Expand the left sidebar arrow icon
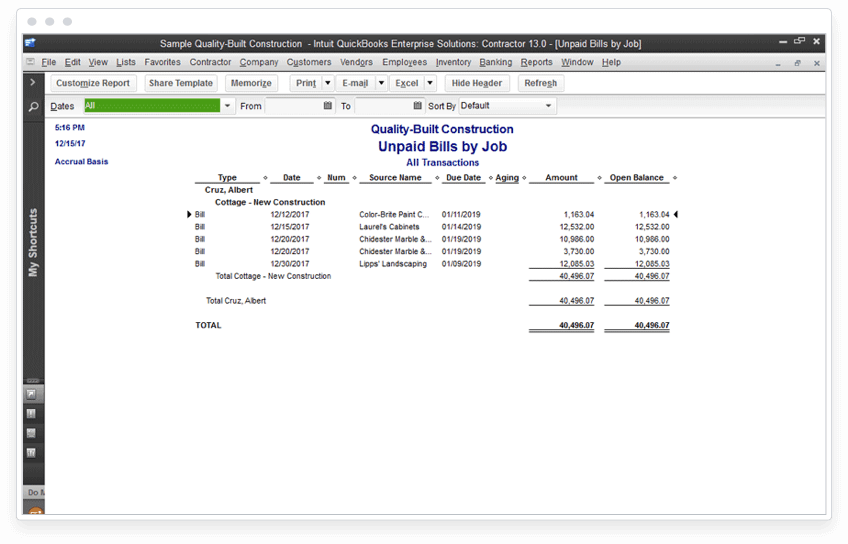Screen dimensions: 848x544 pyautogui.click(x=33, y=82)
